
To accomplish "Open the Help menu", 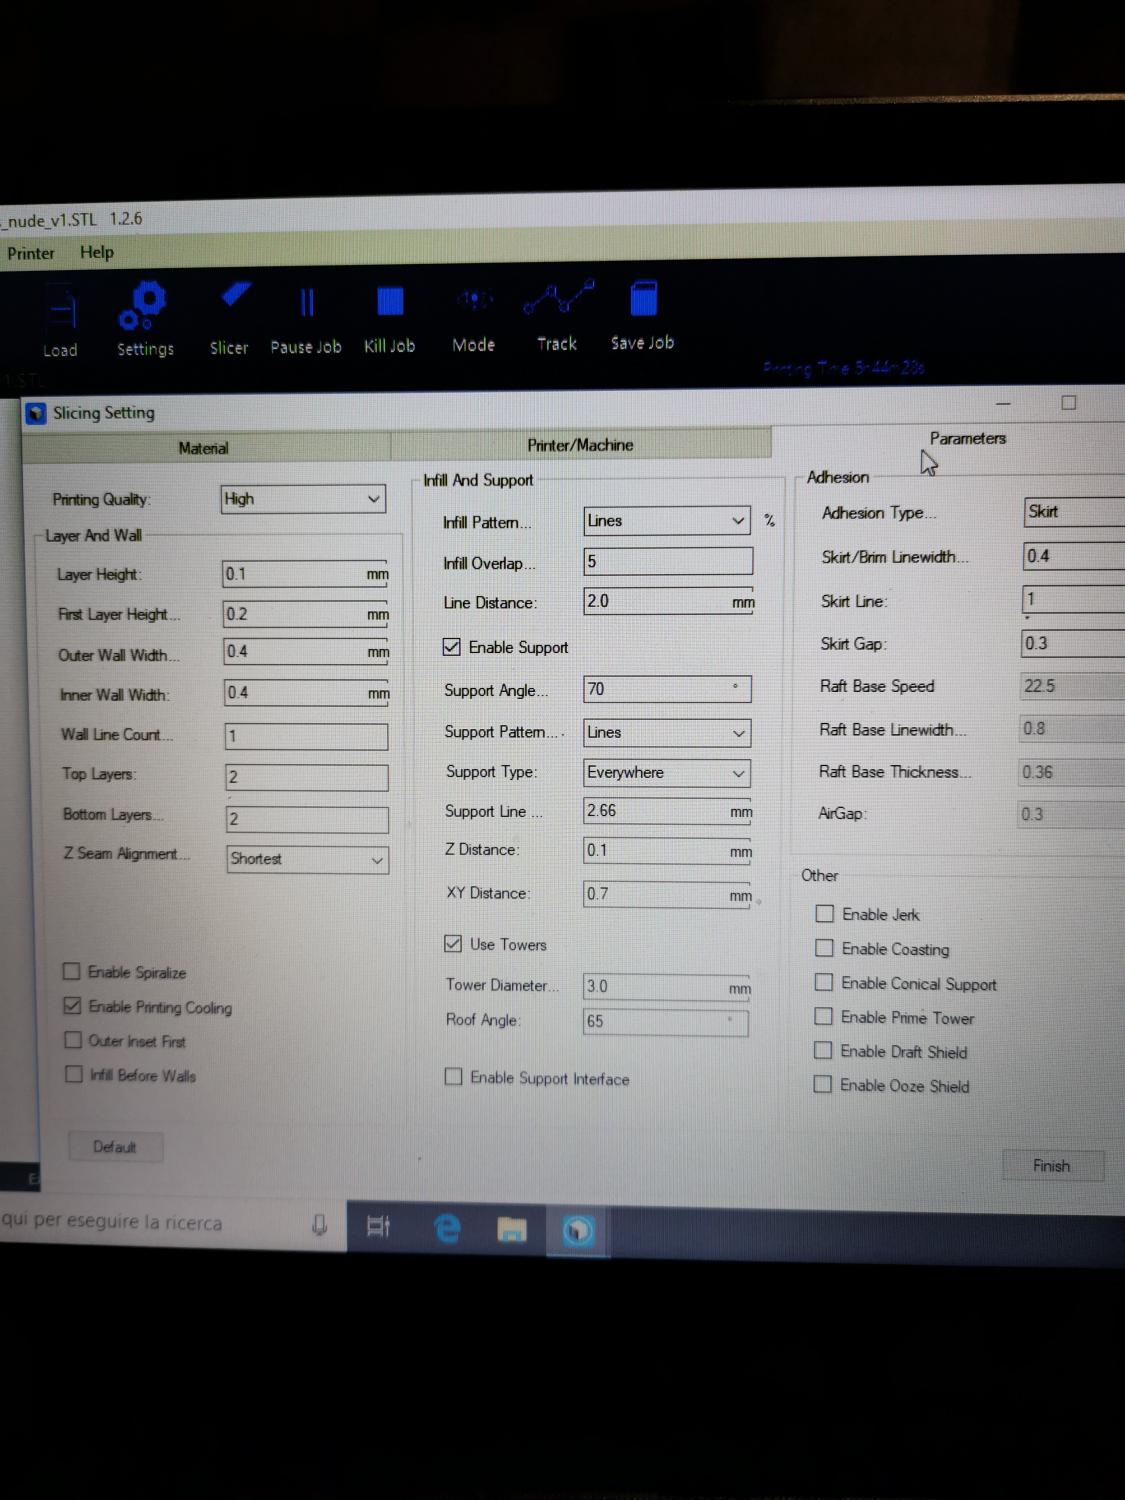I will [x=97, y=252].
